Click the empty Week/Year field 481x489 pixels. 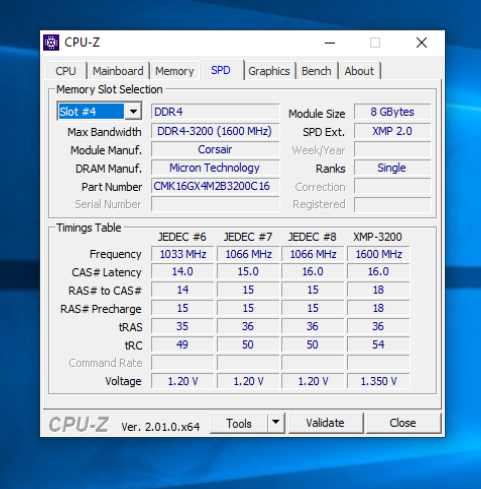[x=392, y=149]
